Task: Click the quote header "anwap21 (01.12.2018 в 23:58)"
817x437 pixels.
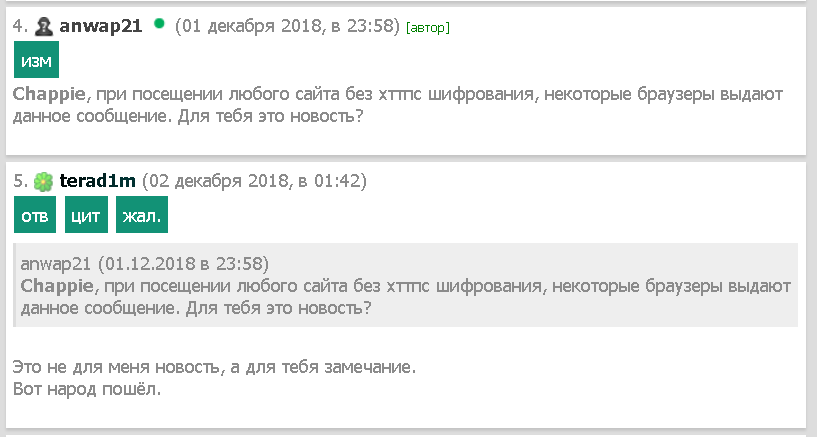Action: [144, 265]
